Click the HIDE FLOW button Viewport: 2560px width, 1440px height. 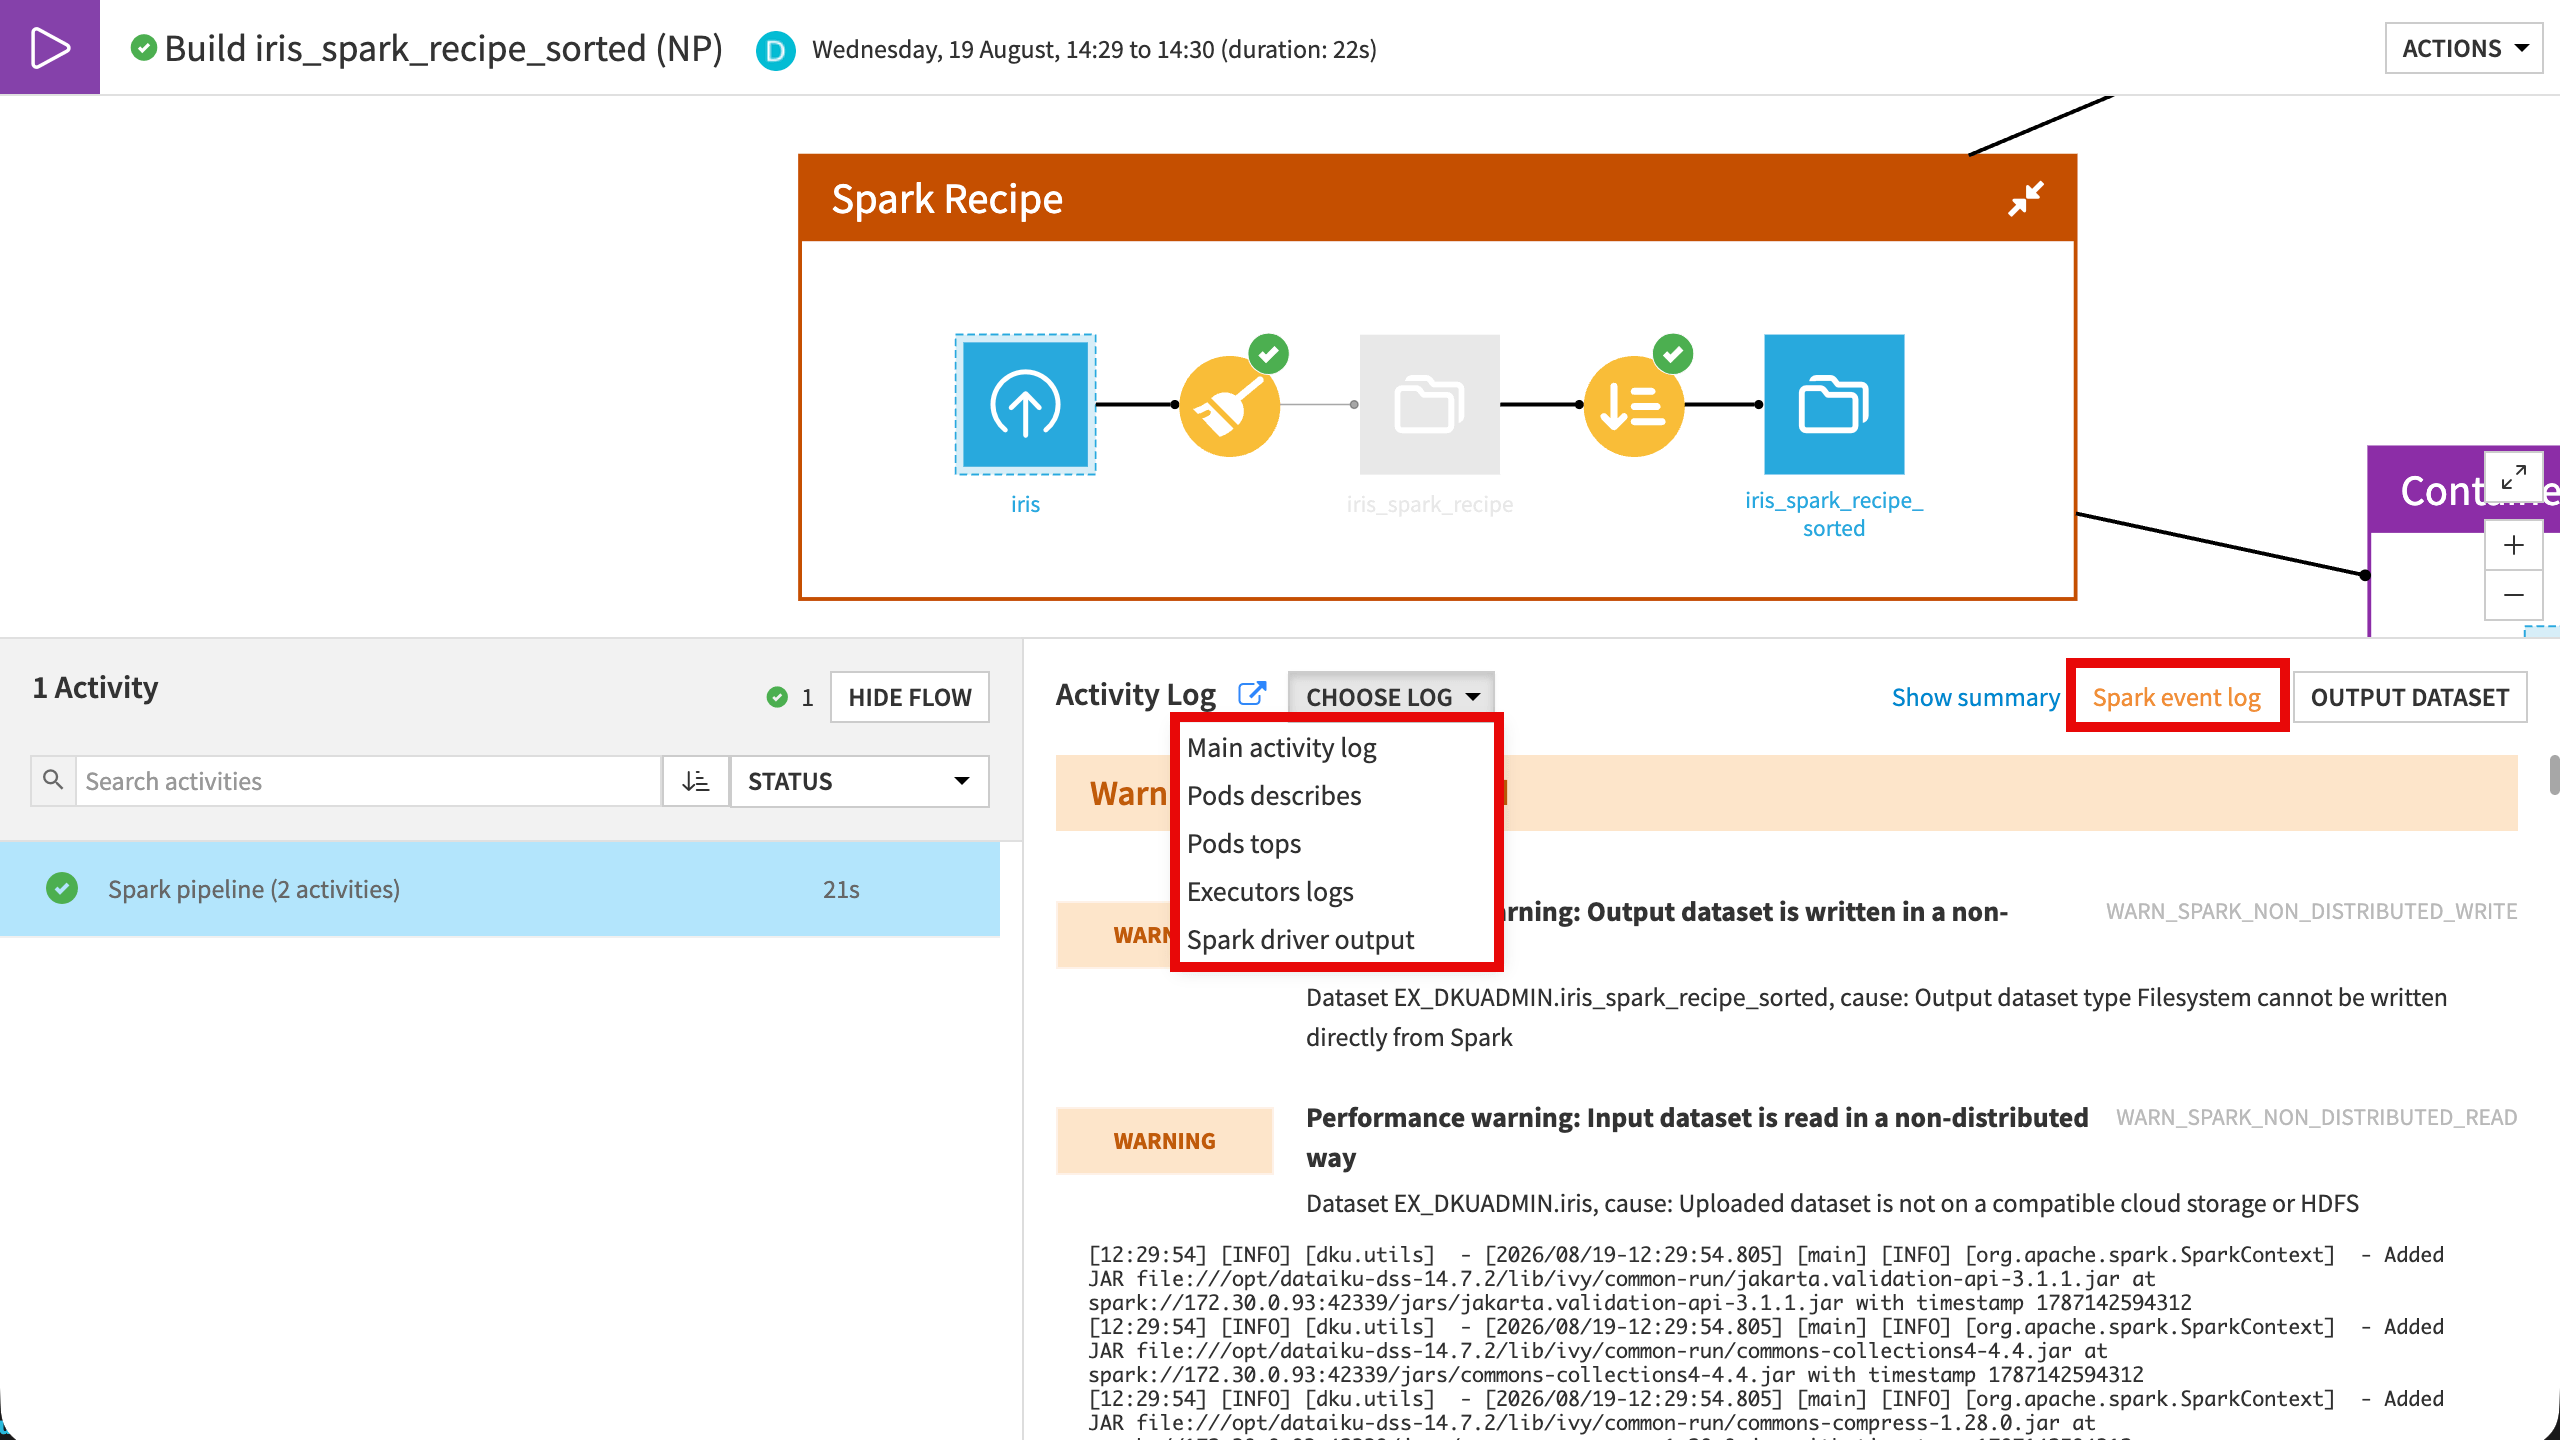tap(910, 697)
